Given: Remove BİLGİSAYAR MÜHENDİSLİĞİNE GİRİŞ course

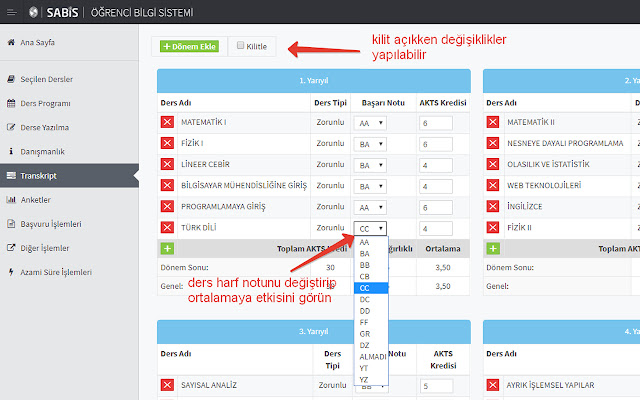Looking at the screenshot, I should click(x=167, y=185).
